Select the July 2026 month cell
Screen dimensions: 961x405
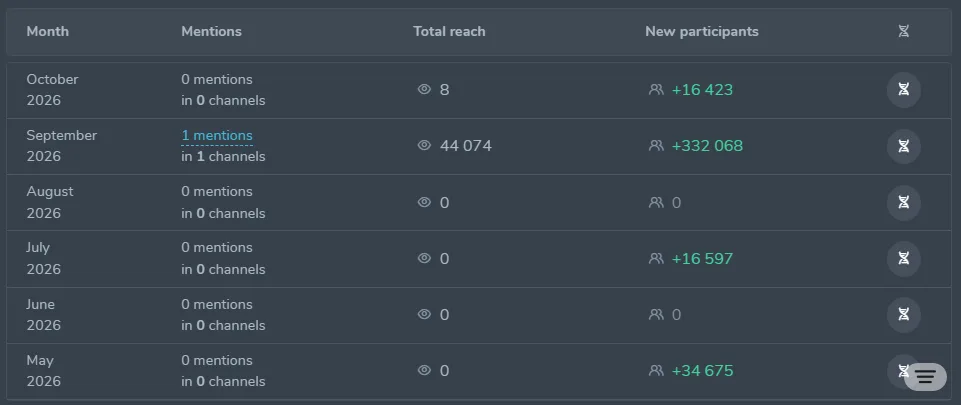[x=44, y=258]
